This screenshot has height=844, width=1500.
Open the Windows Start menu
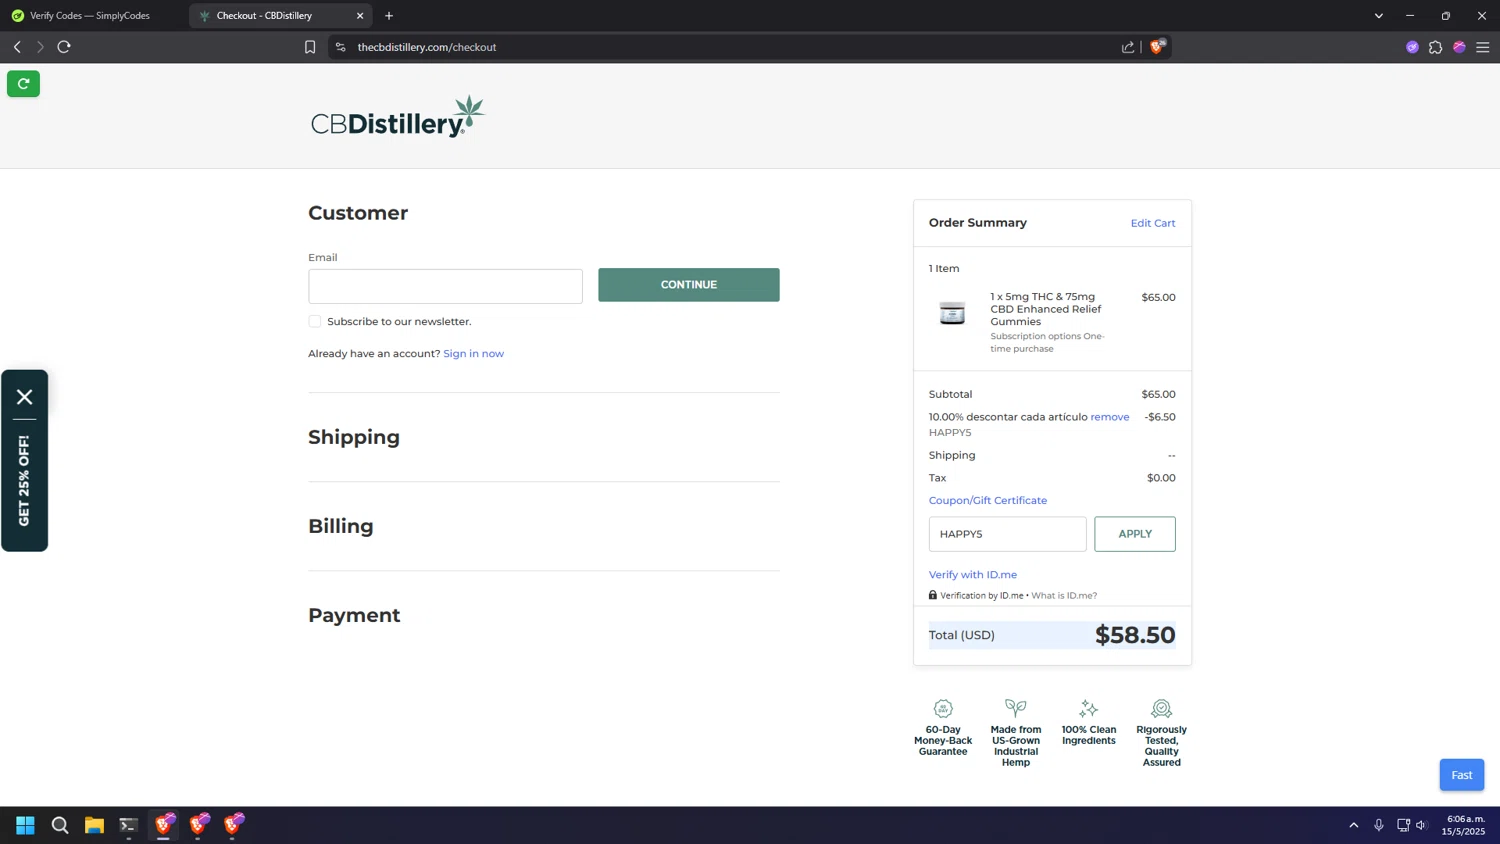click(x=25, y=825)
